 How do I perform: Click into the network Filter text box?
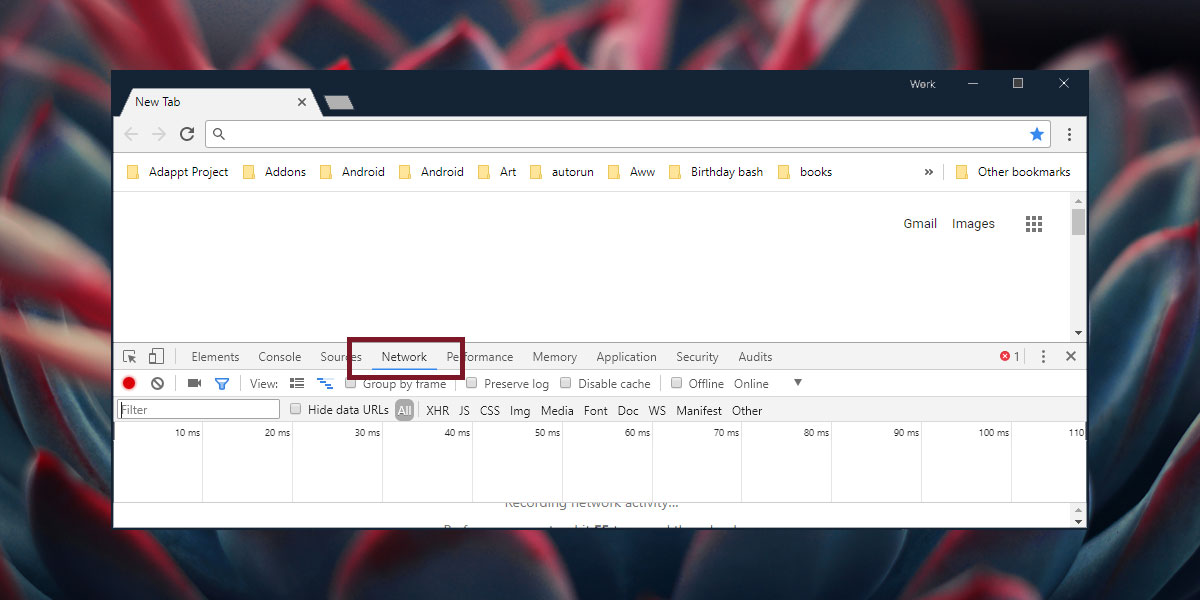[x=199, y=410]
